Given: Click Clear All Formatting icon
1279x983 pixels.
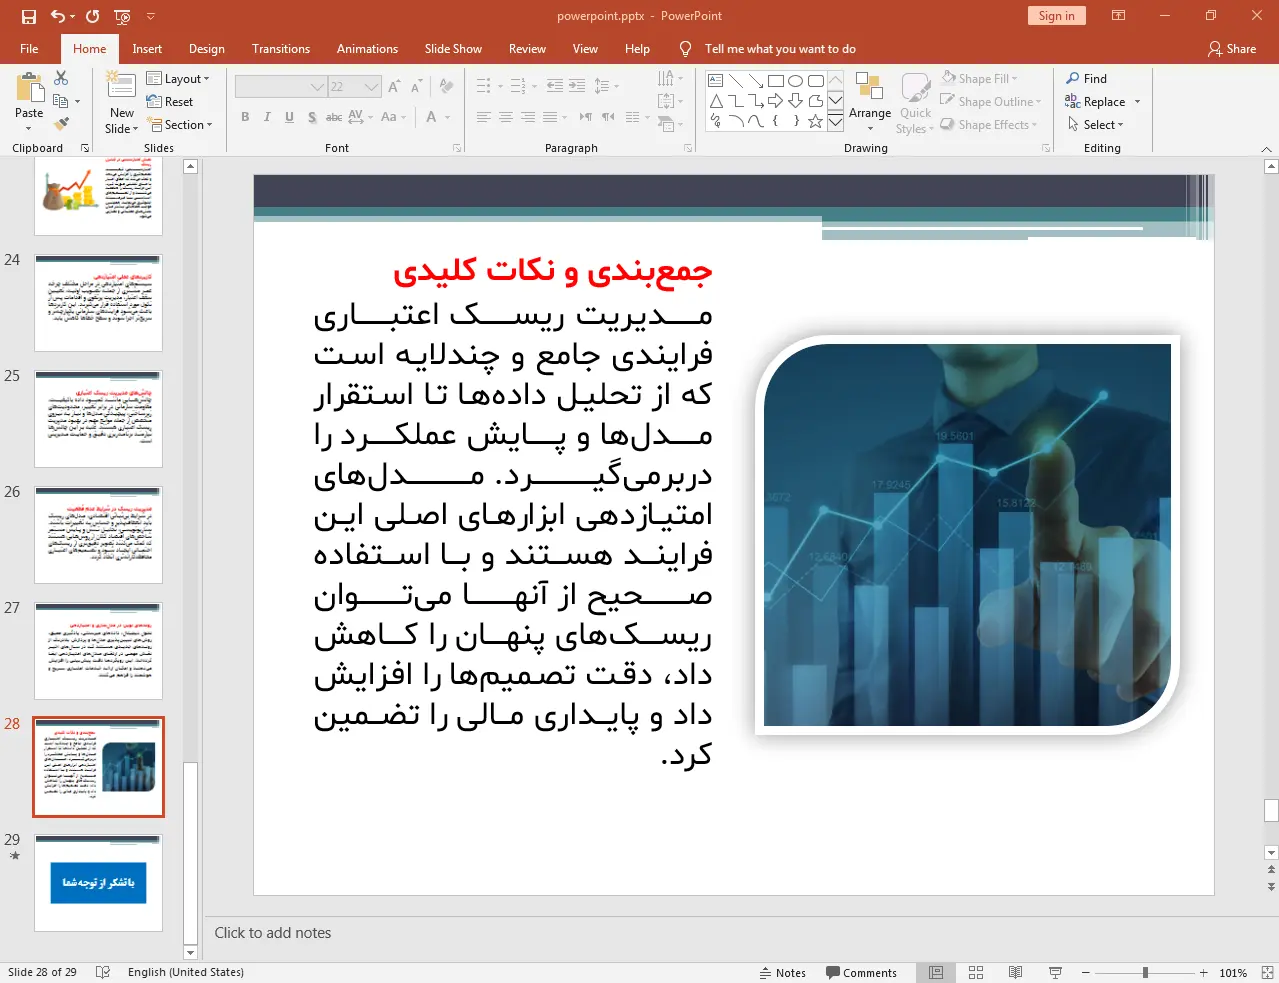Looking at the screenshot, I should point(446,87).
